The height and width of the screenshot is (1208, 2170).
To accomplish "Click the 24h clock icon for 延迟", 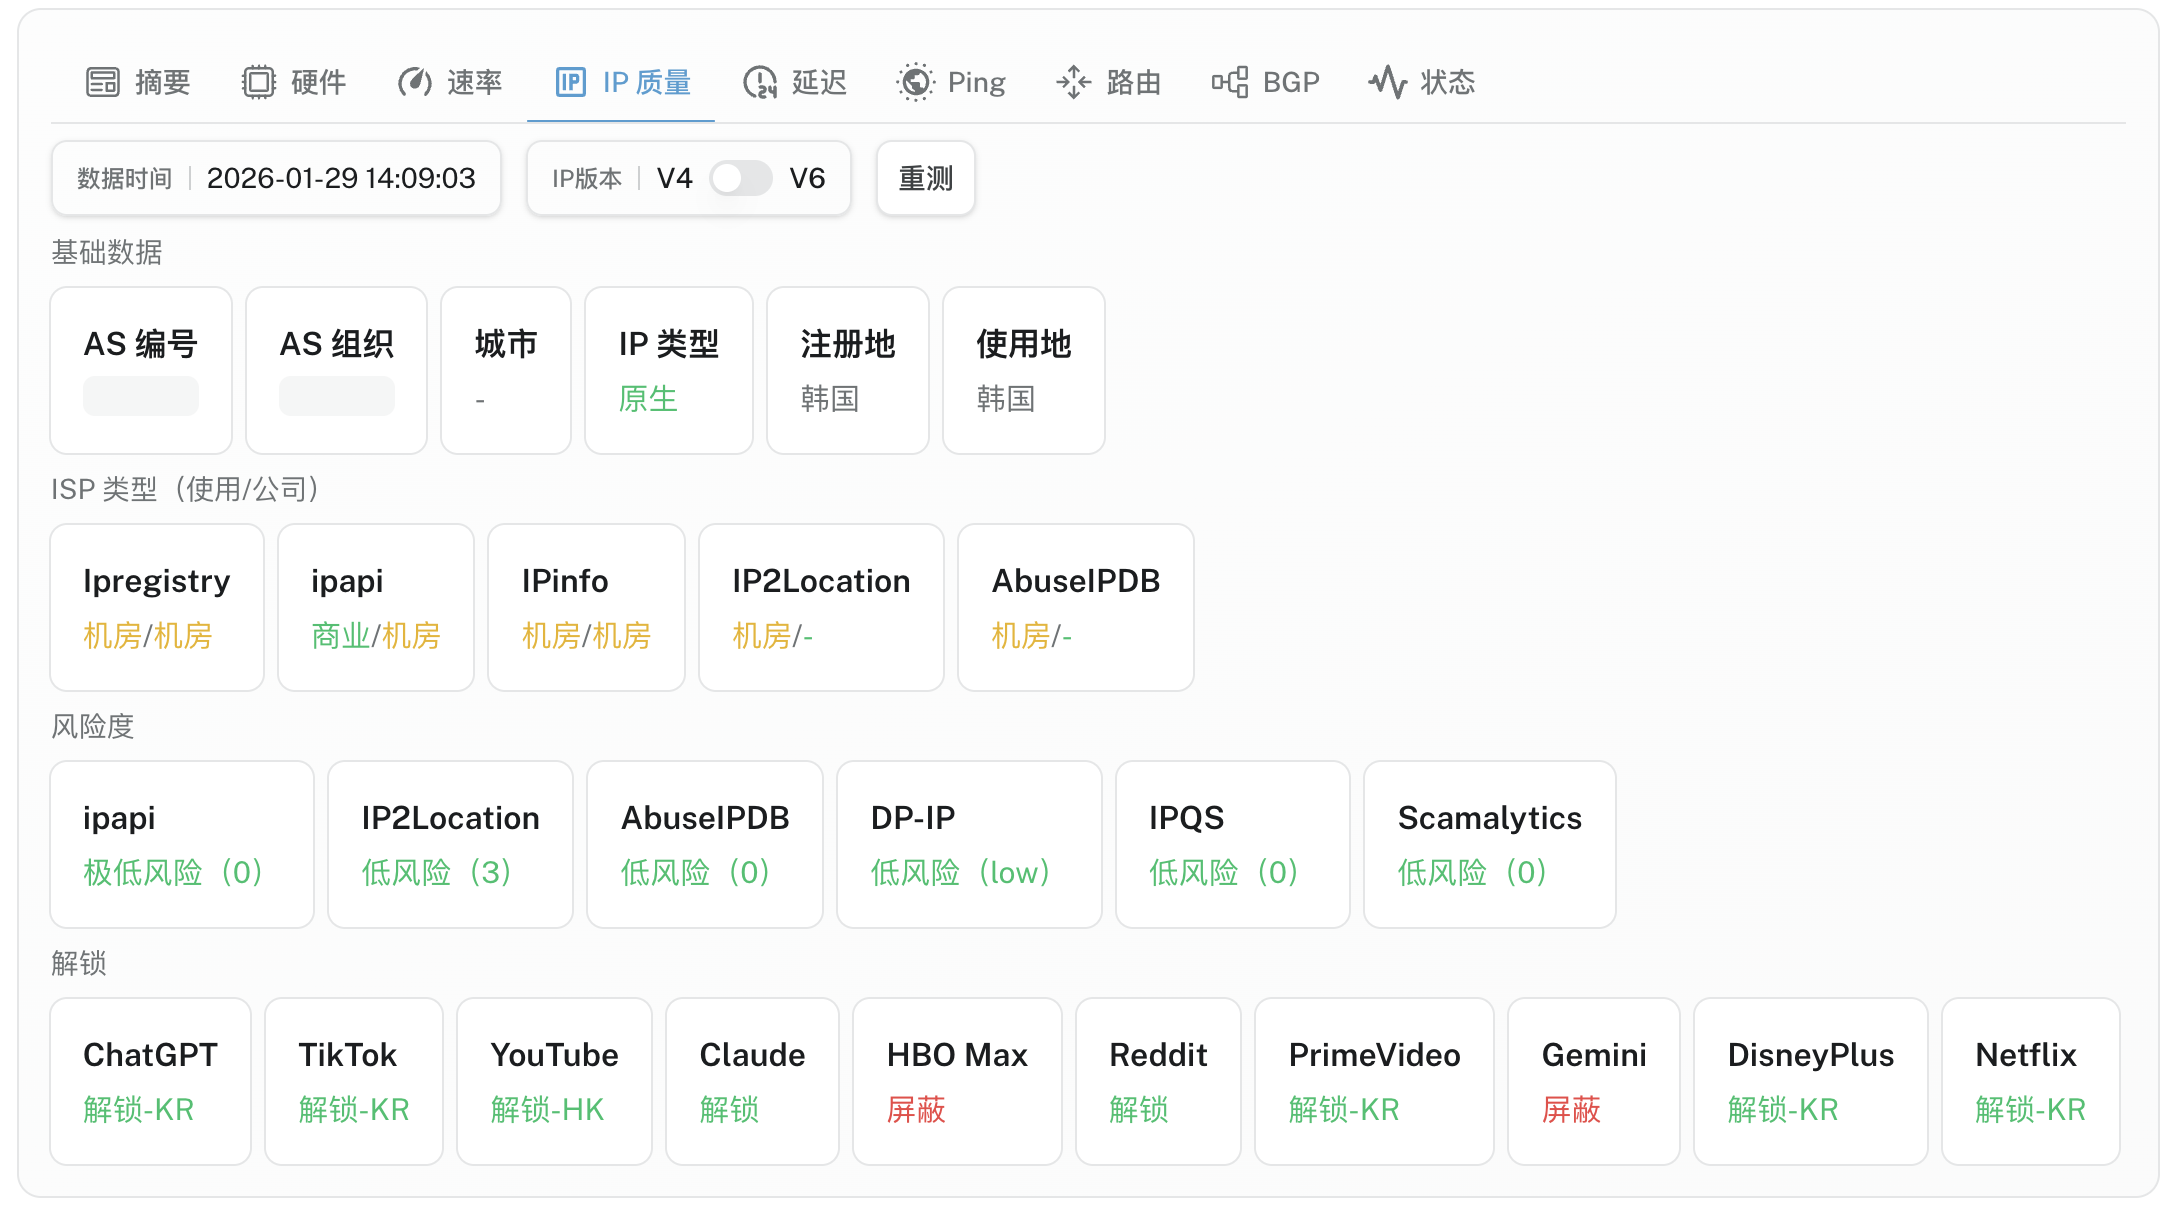I will [760, 82].
